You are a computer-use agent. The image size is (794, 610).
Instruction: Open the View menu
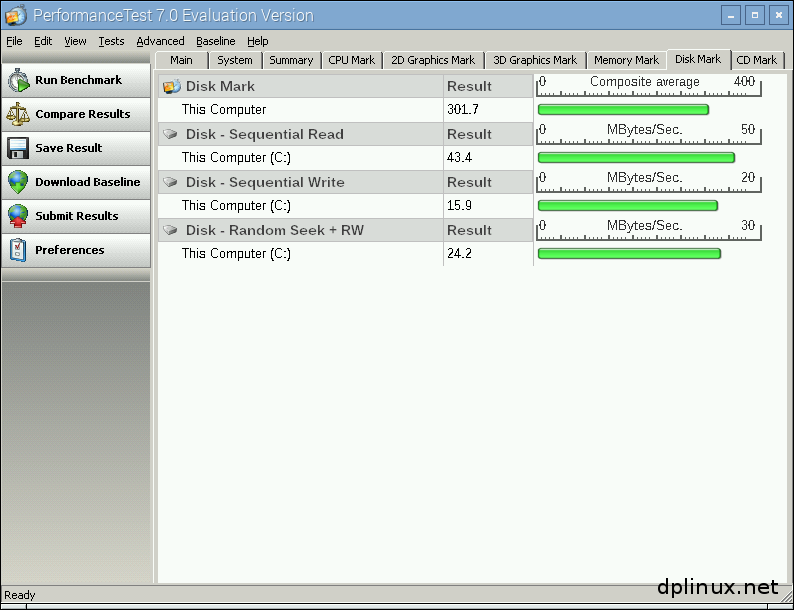[x=75, y=41]
